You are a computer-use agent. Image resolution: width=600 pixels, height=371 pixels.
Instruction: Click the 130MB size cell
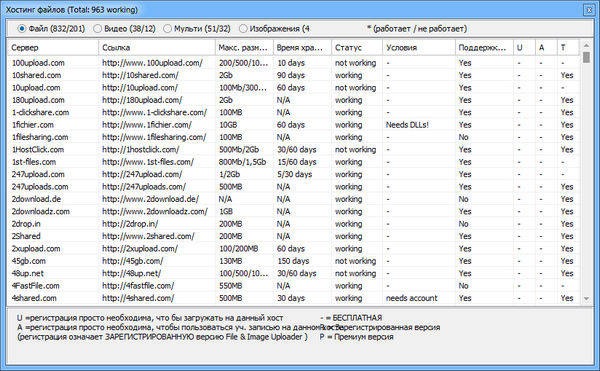point(230,261)
